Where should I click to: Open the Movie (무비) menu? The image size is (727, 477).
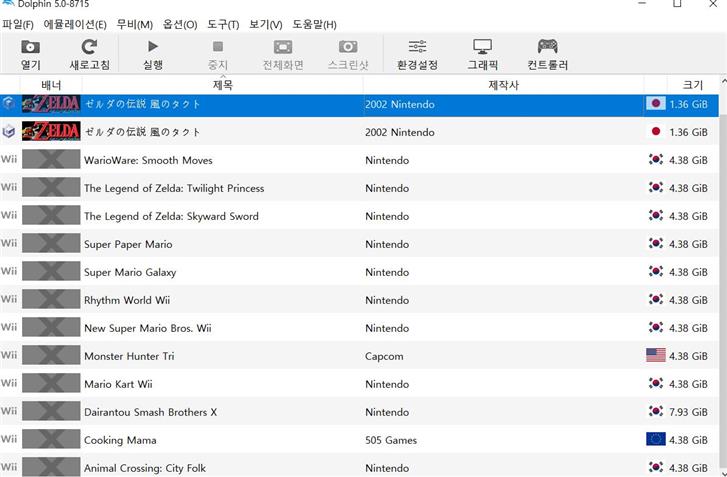[134, 25]
